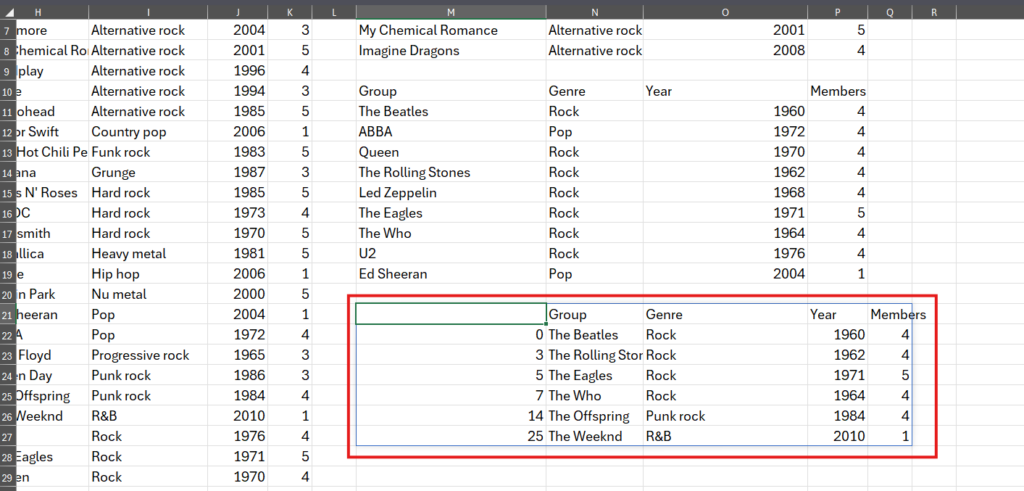Click the 'Funk rock' cell
This screenshot has width=1024, height=491.
point(148,152)
